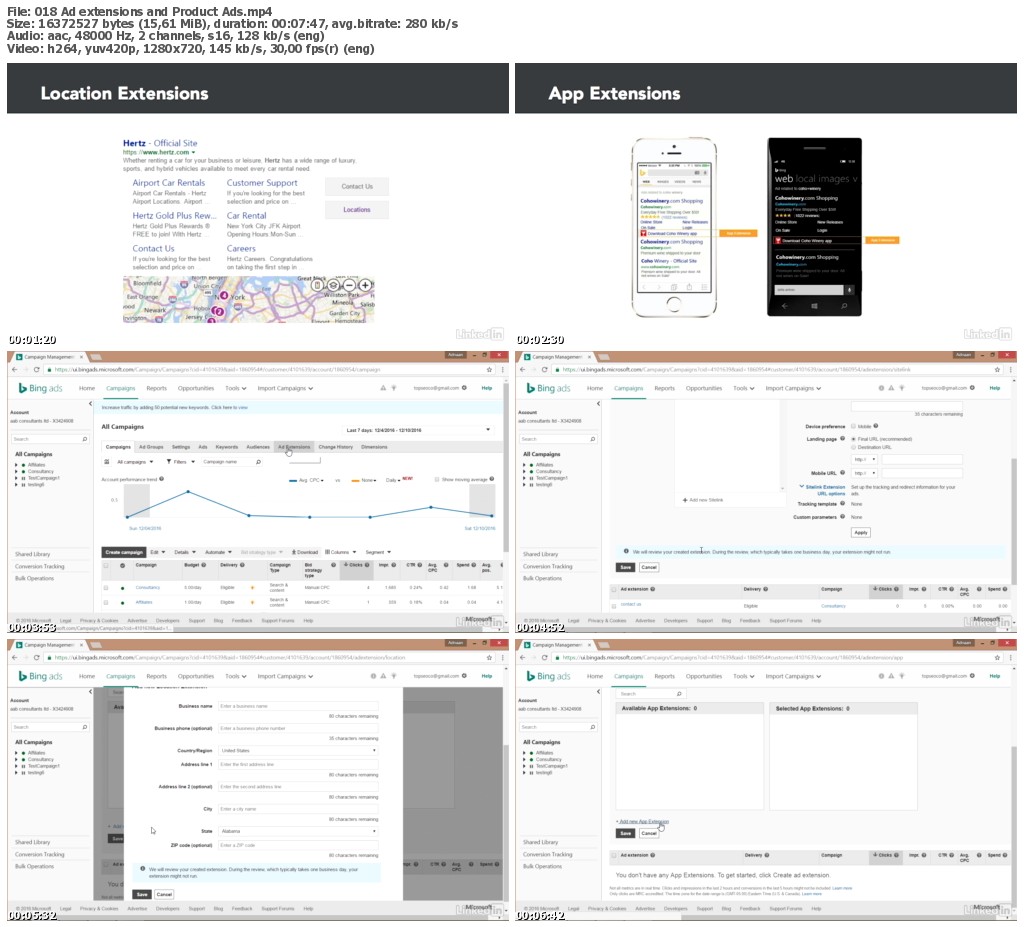The width and height of the screenshot is (1024, 927).
Task: Click Bing ads logo in 00:03:53 frame
Action: click(x=40, y=388)
